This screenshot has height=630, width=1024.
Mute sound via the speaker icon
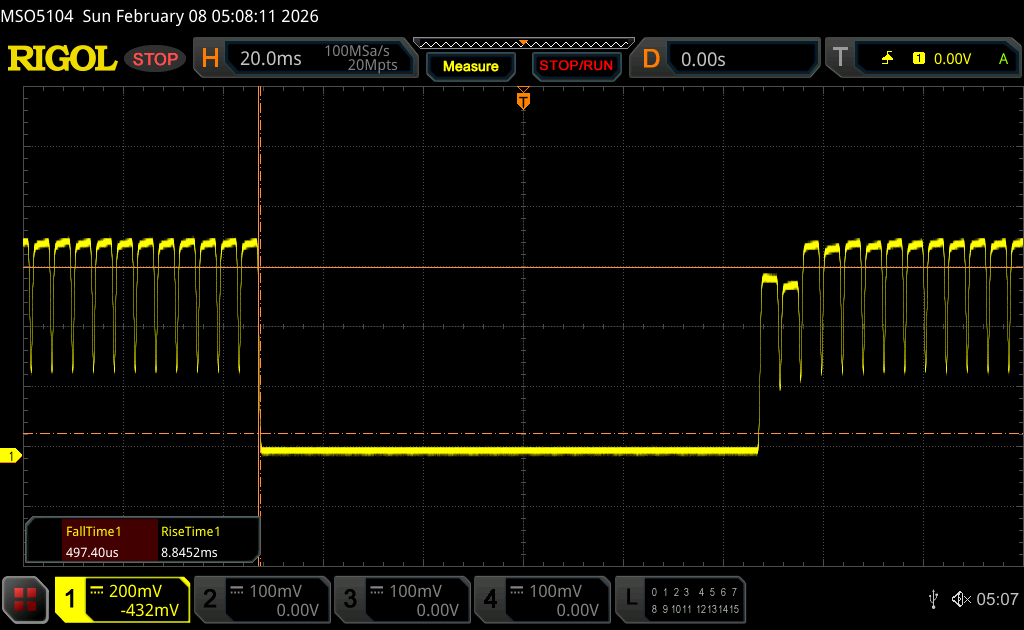coord(960,599)
